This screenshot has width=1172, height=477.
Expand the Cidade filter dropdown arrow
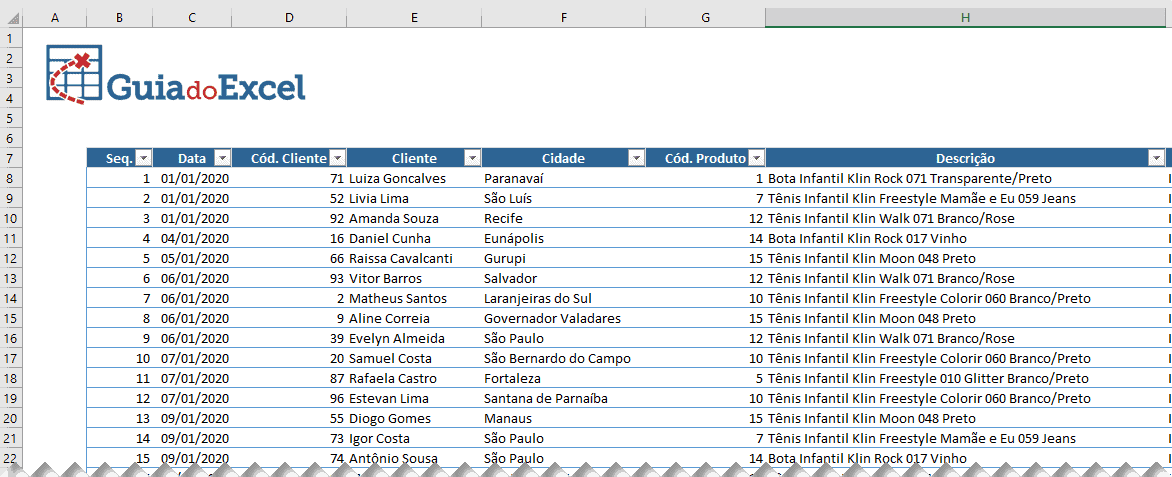click(x=636, y=158)
